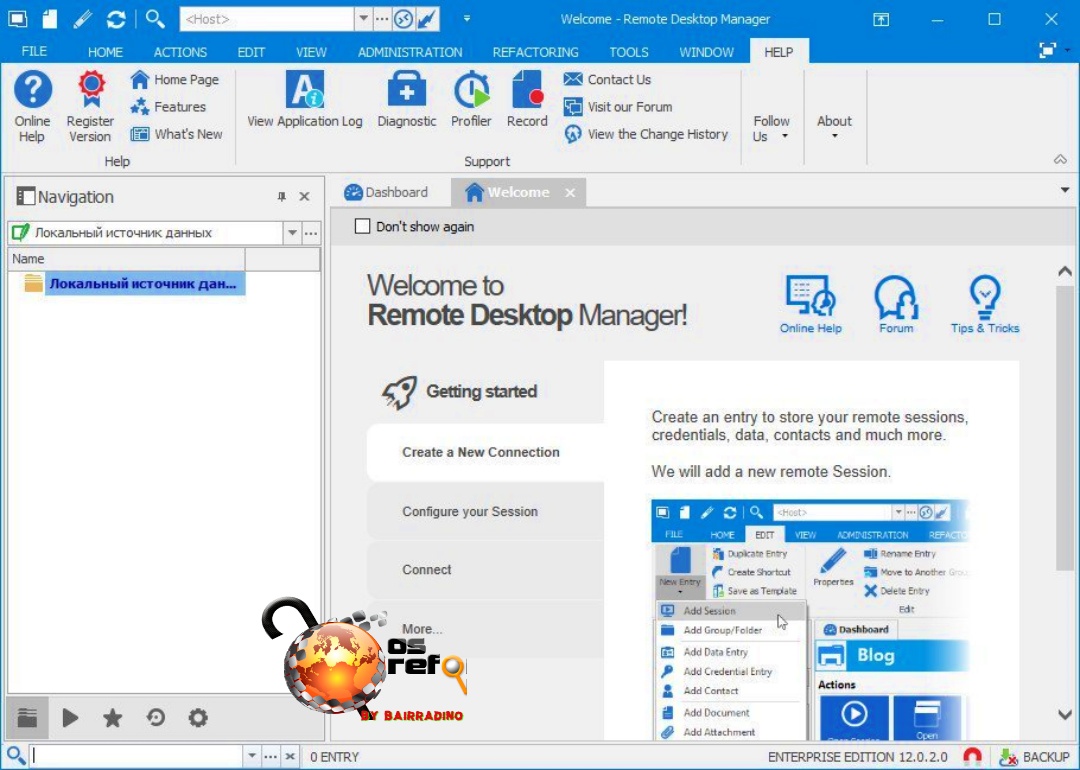
Task: Open View Application Log
Action: tap(304, 100)
